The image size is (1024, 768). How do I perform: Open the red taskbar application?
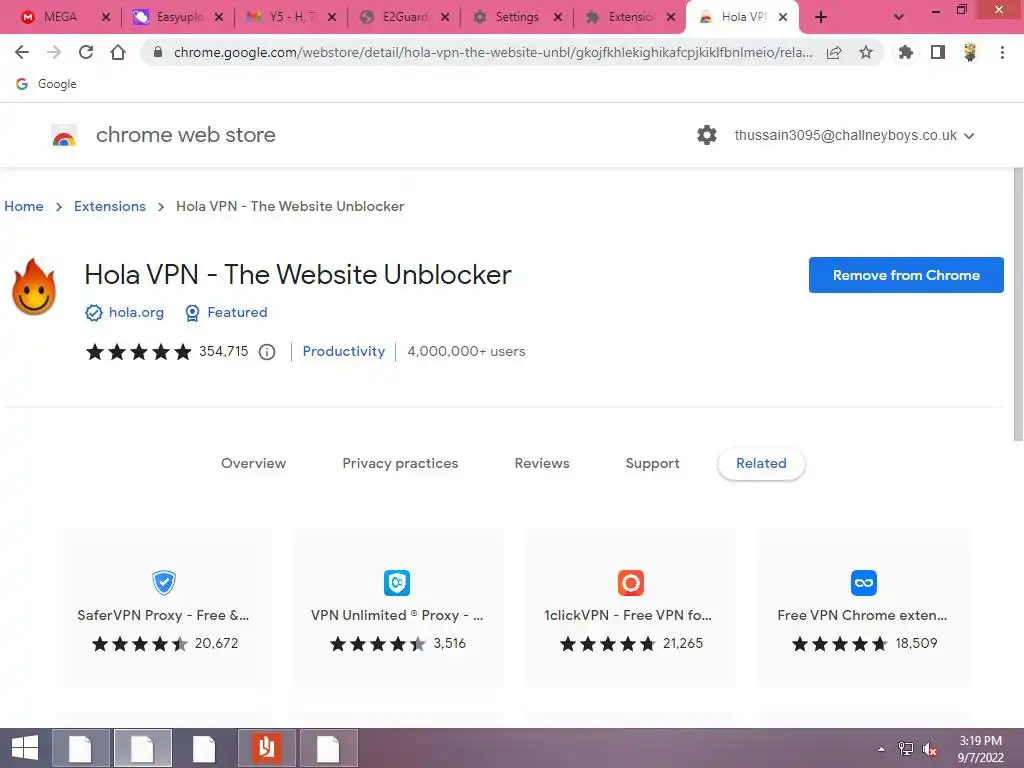pos(266,748)
